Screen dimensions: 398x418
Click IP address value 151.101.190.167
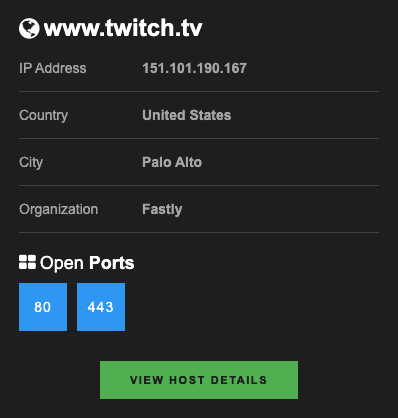pyautogui.click(x=194, y=68)
